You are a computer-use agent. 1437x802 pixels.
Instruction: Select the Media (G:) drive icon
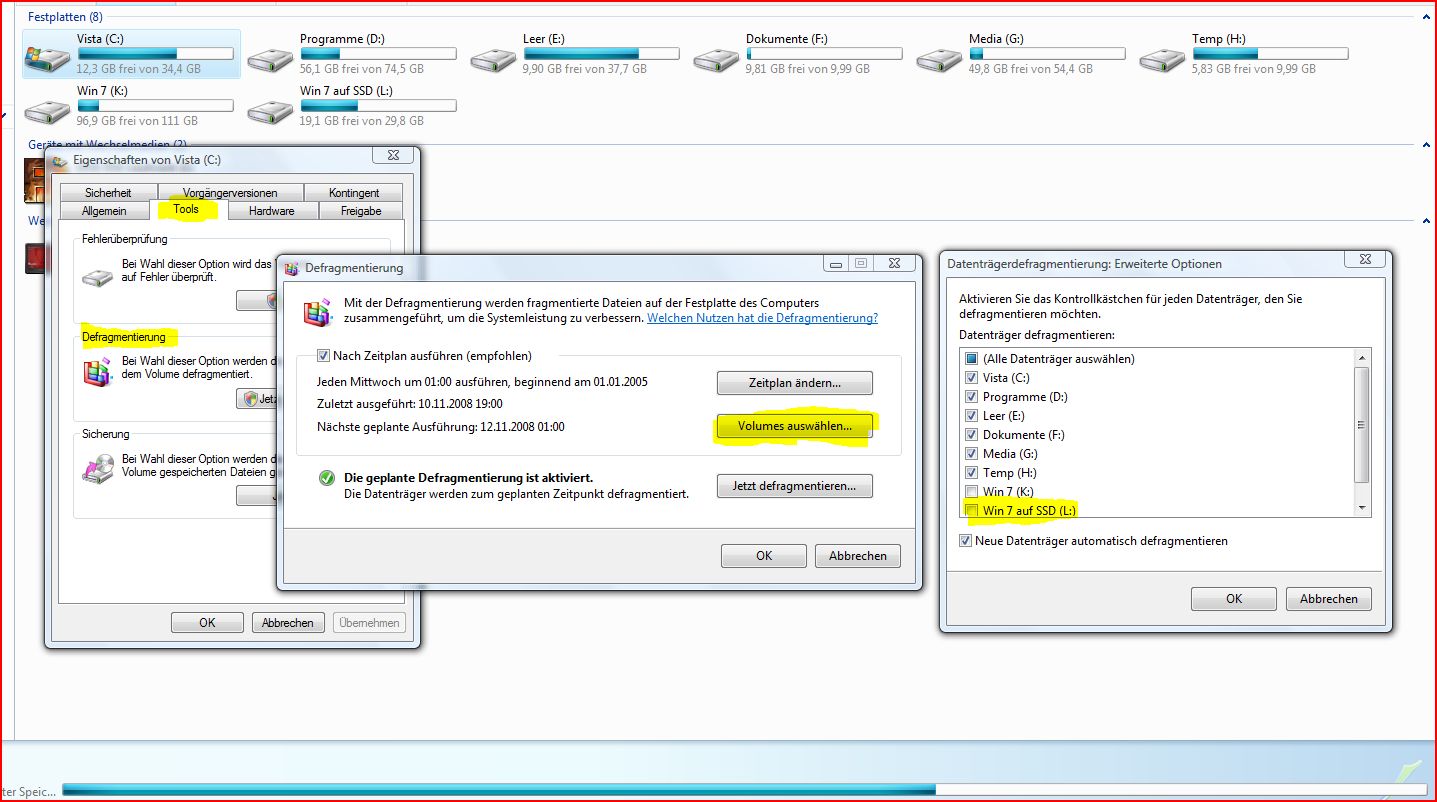point(939,58)
